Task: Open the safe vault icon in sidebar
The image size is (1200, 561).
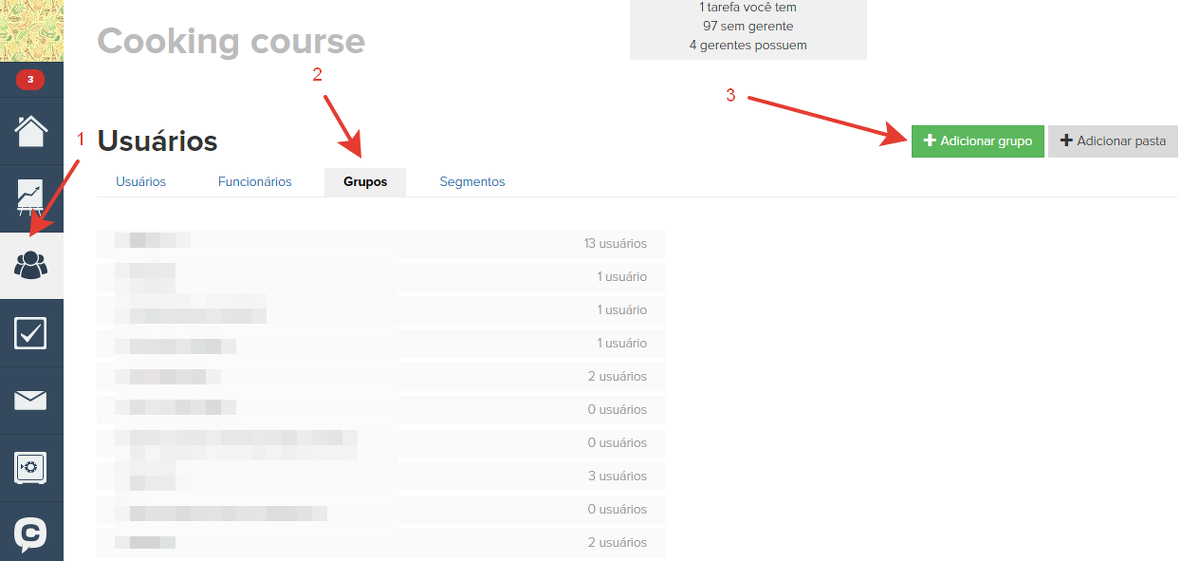Action: click(31, 467)
